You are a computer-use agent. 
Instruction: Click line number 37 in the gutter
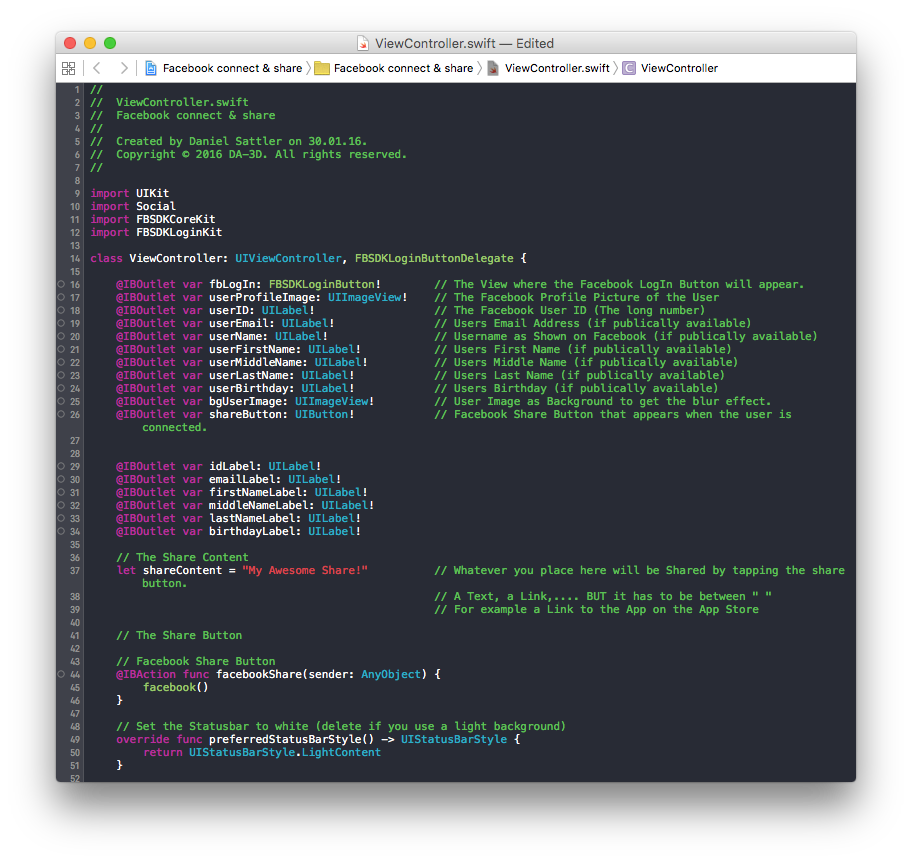(75, 571)
